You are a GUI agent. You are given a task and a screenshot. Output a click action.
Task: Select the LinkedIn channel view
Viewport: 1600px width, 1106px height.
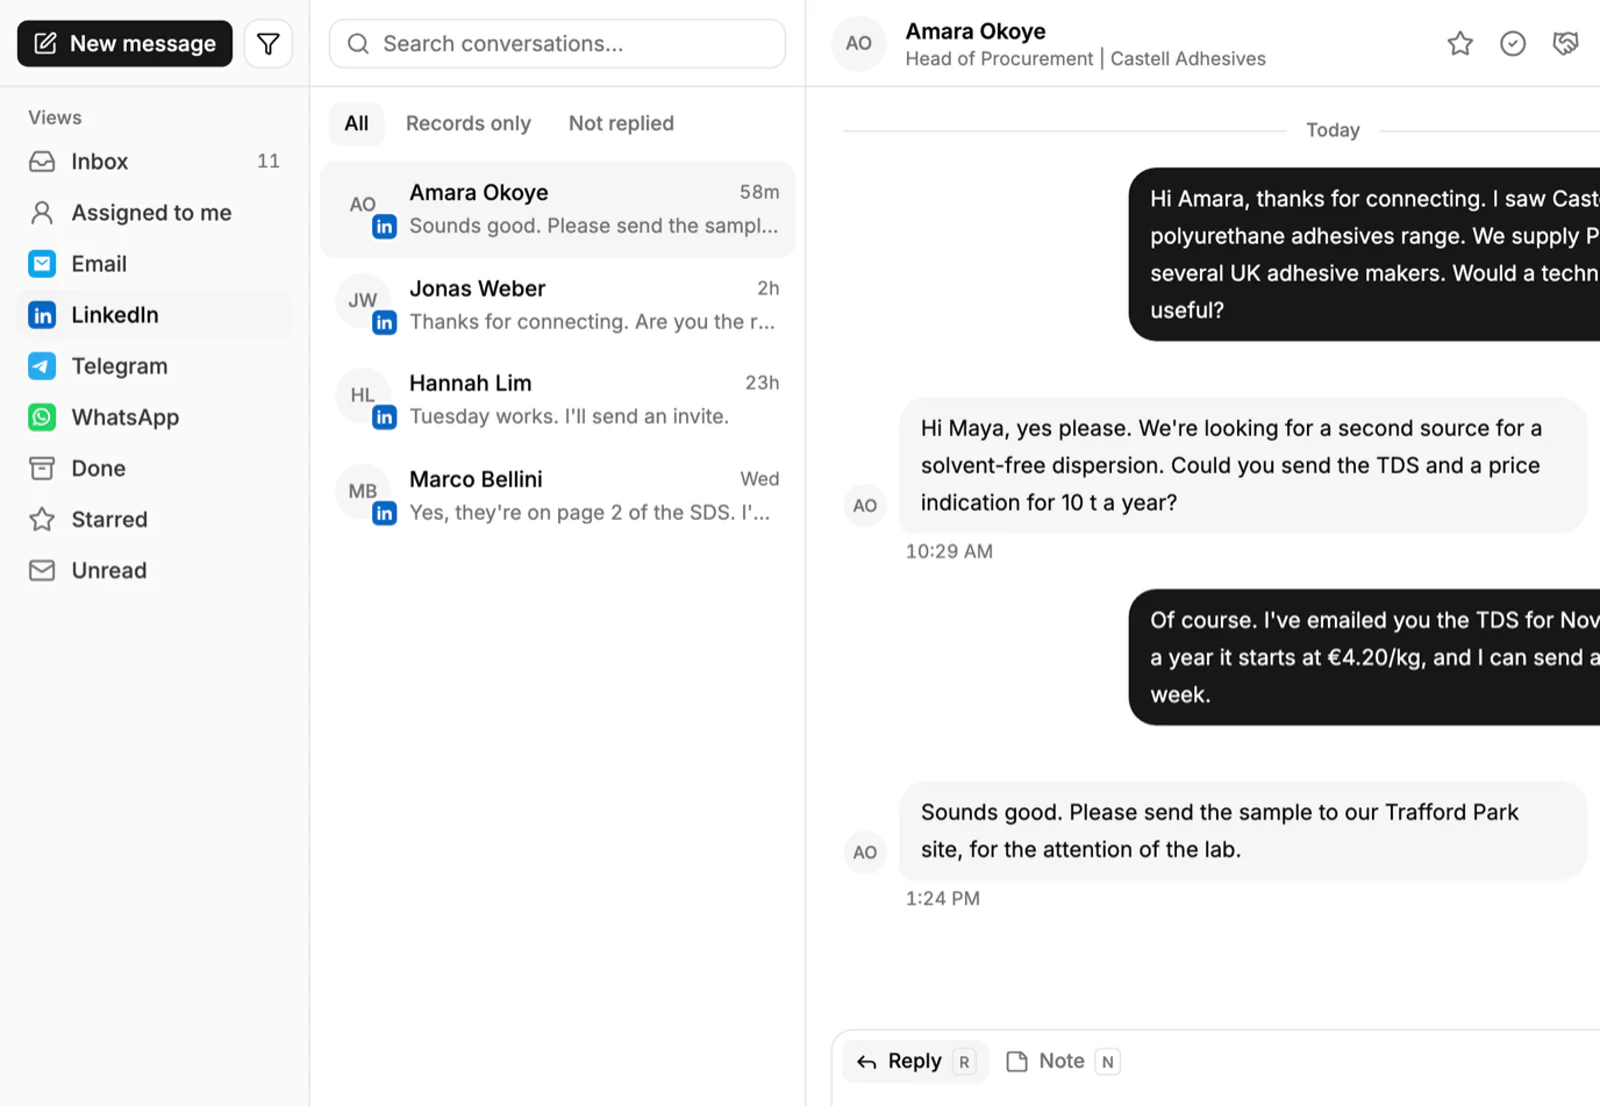(155, 315)
